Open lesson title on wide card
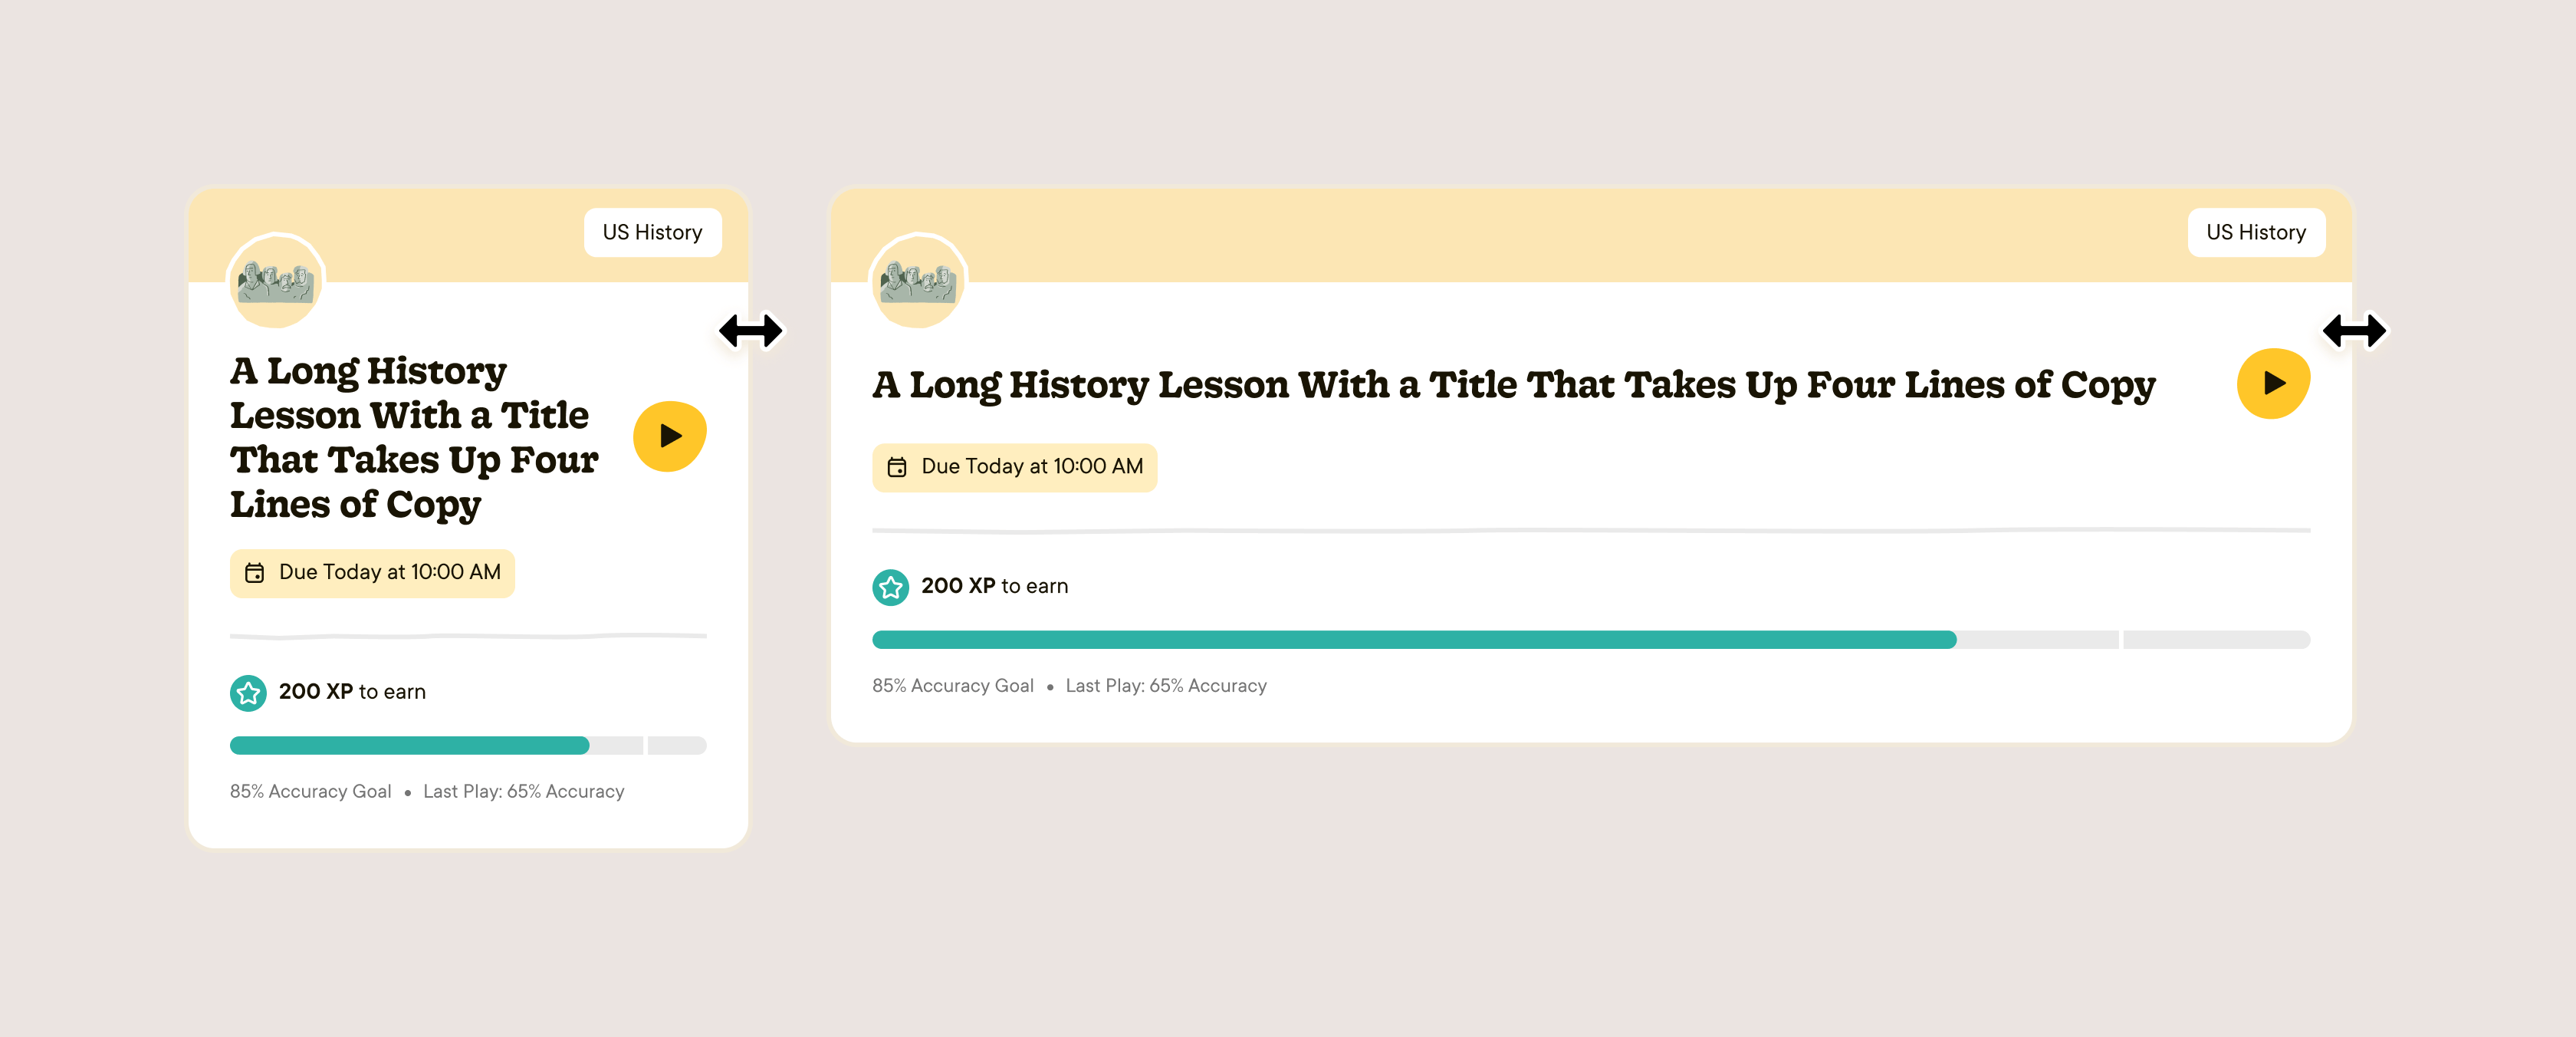 click(1513, 385)
